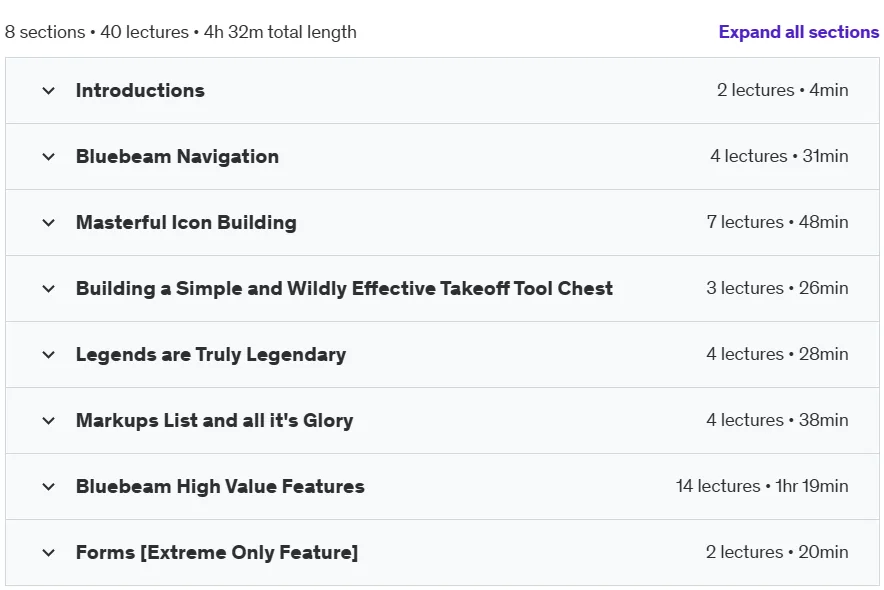Screen dimensions: 884x590
Task: Open the Introductions section title
Action: pyautogui.click(x=140, y=90)
